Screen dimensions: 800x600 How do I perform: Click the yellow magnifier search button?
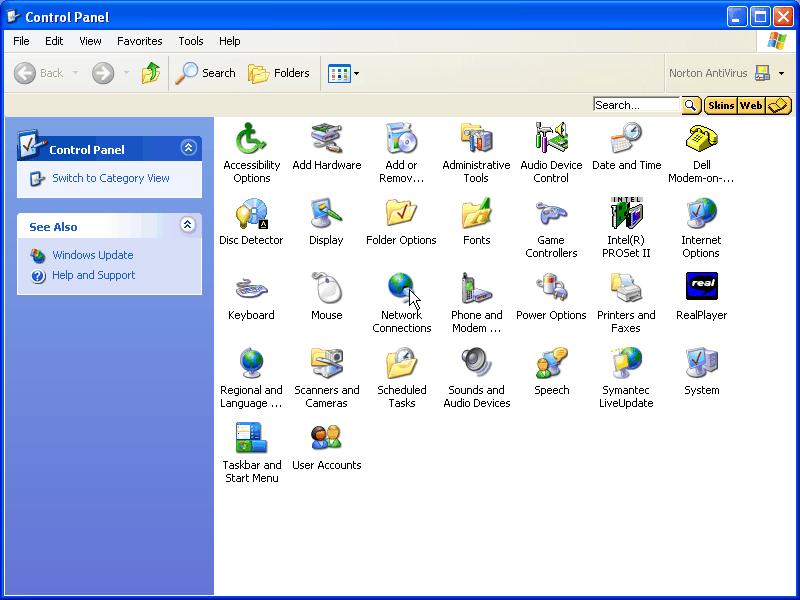(691, 106)
